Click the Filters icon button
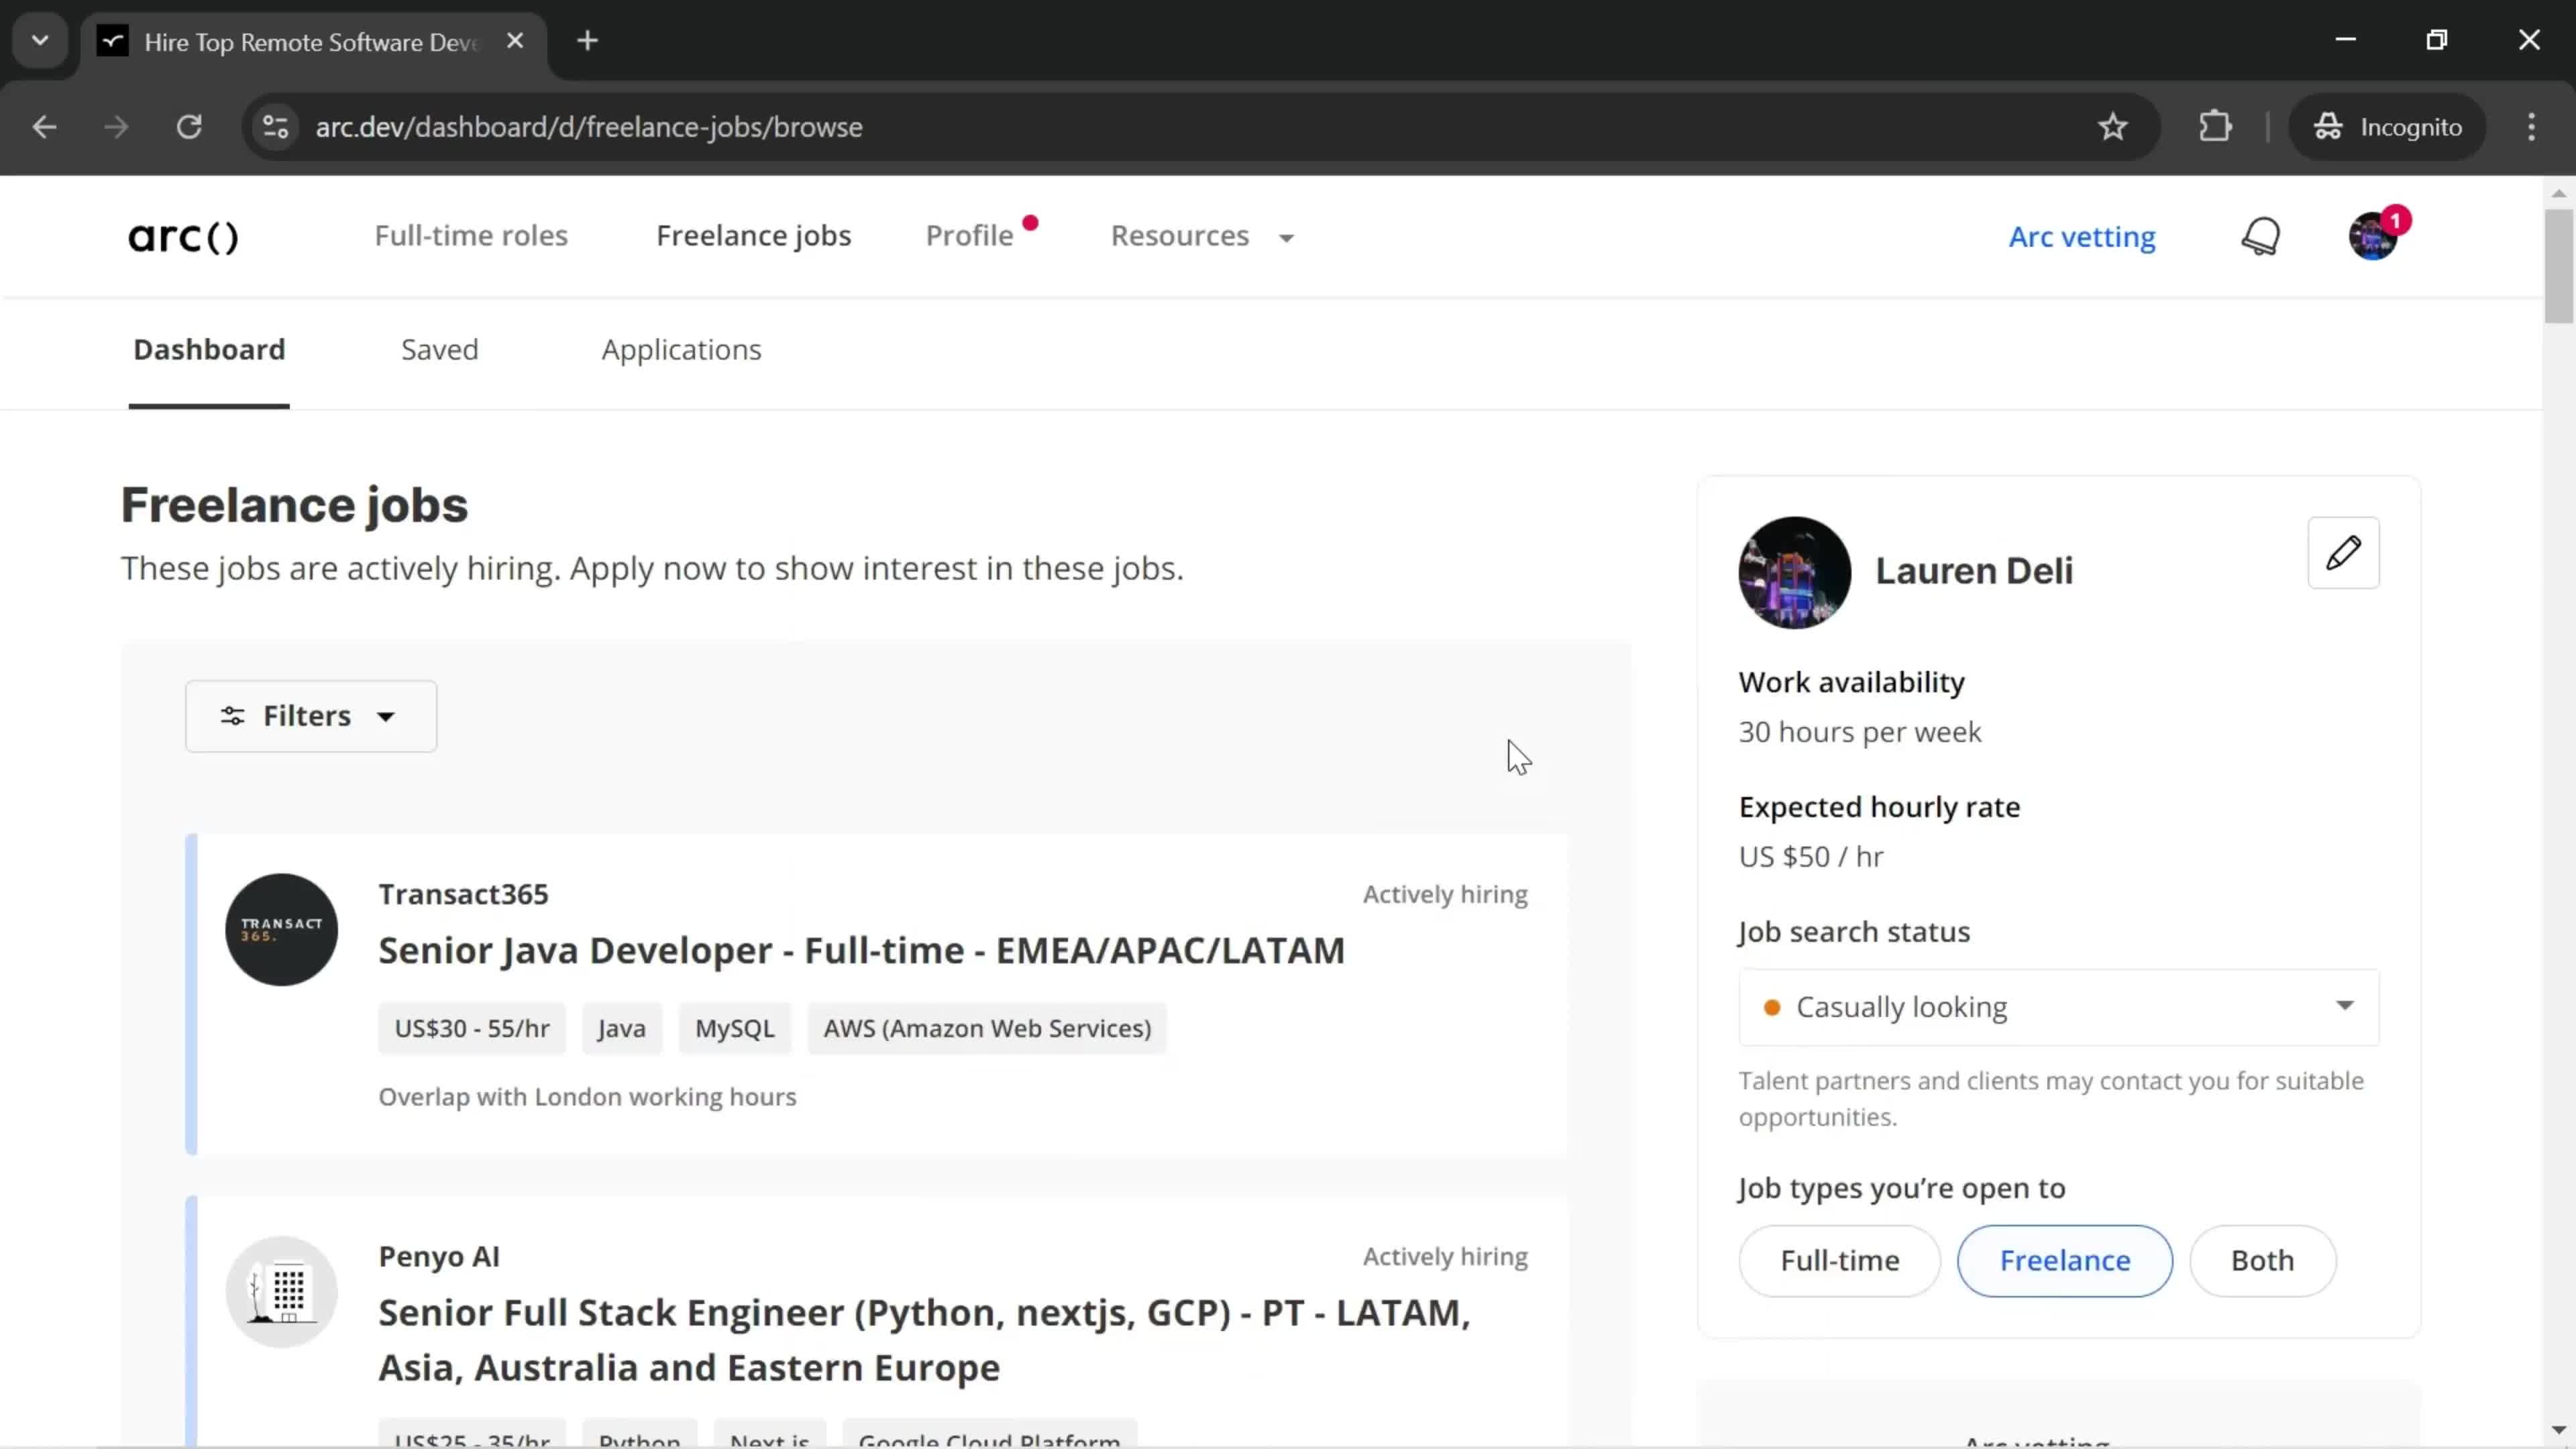This screenshot has height=1449, width=2576. click(231, 714)
